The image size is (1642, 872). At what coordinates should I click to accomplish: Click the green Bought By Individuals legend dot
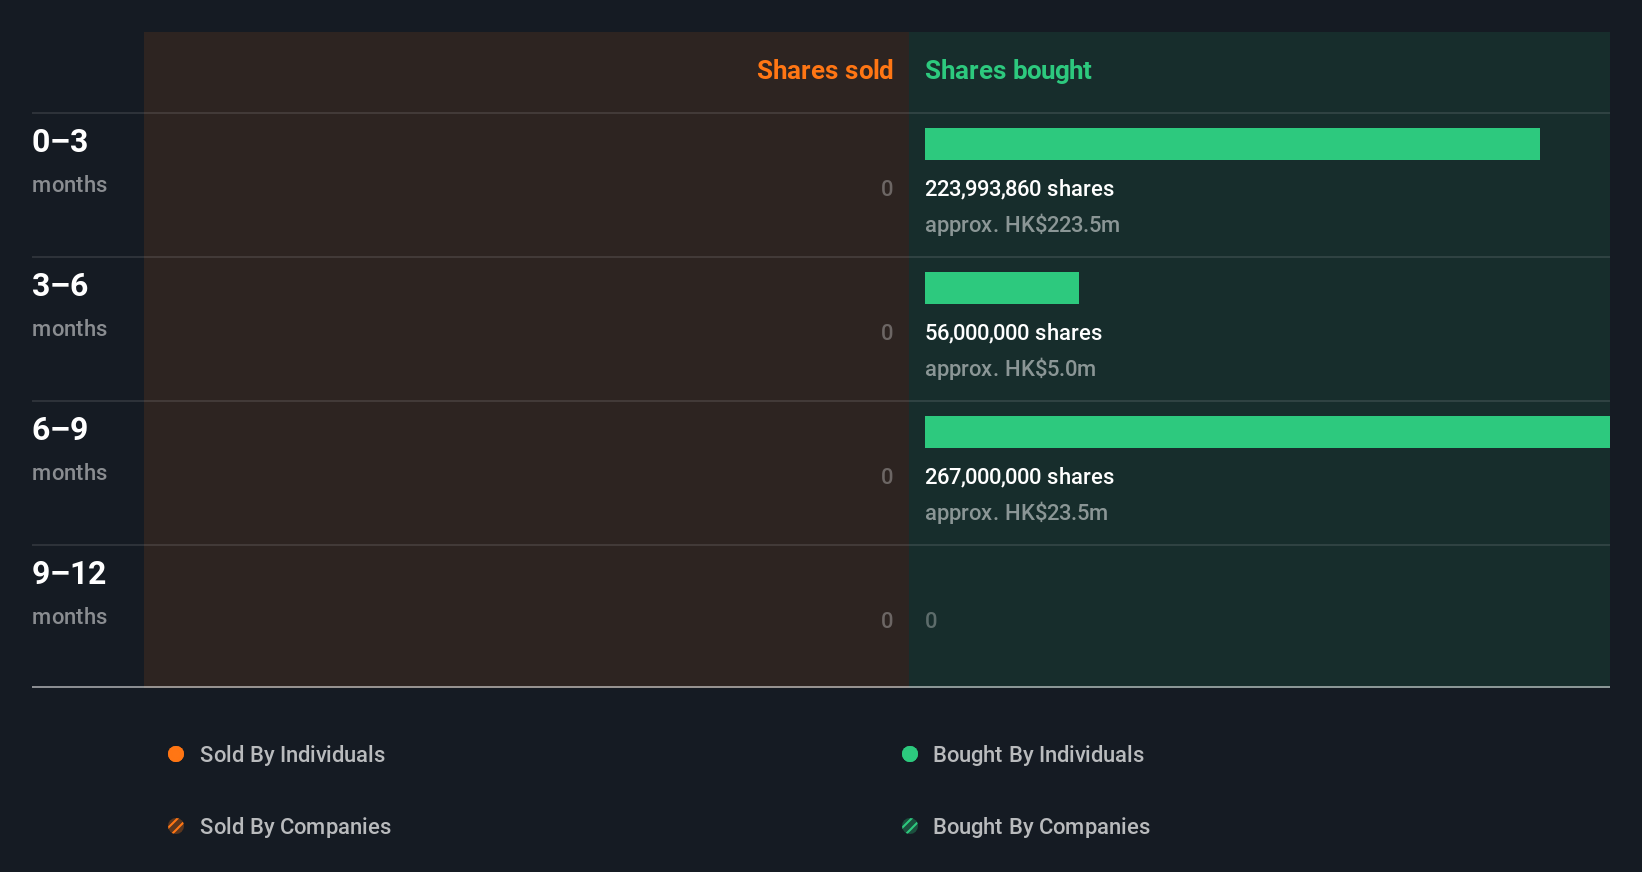pos(910,754)
